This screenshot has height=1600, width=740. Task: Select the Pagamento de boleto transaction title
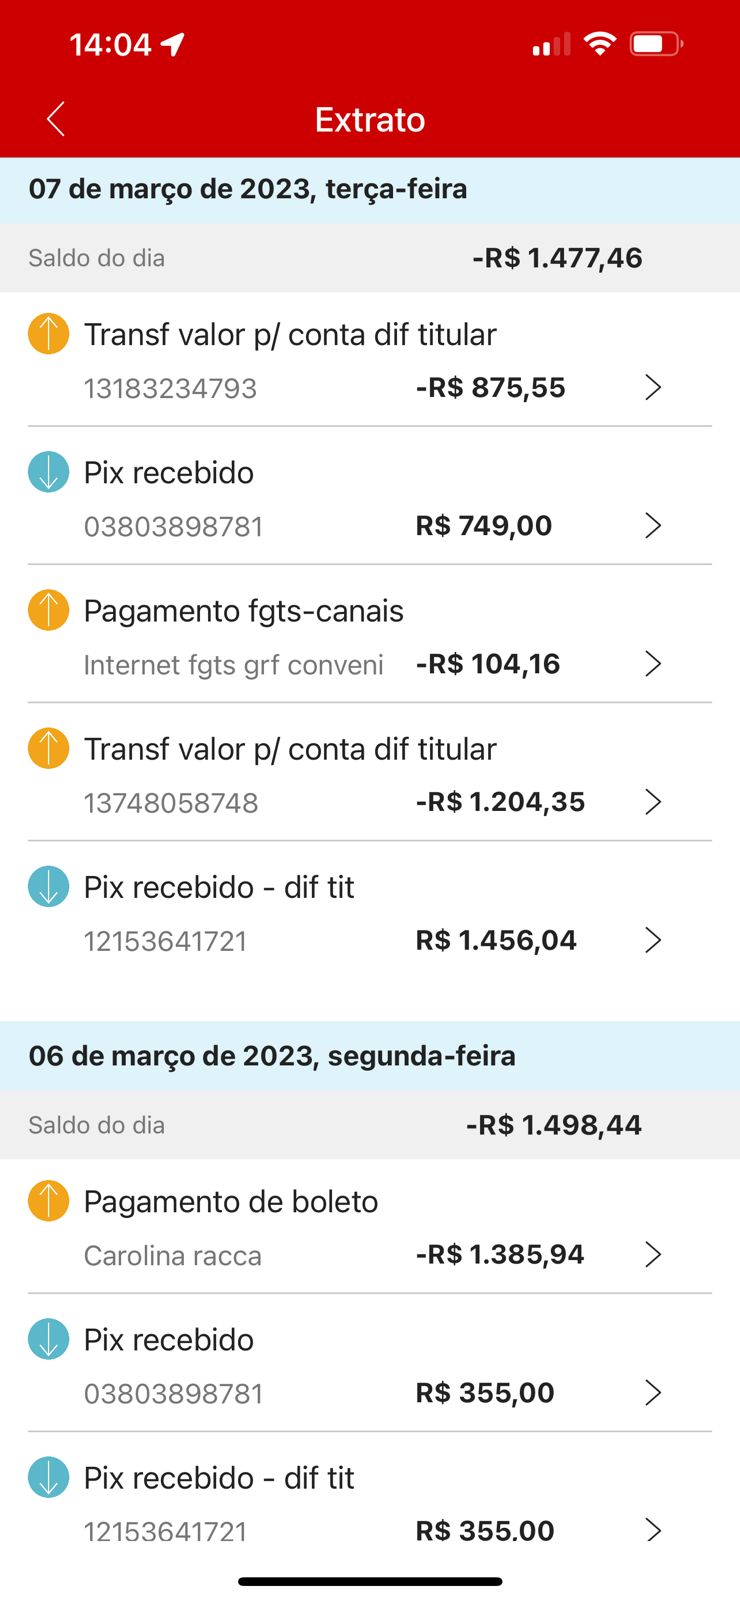click(231, 1202)
